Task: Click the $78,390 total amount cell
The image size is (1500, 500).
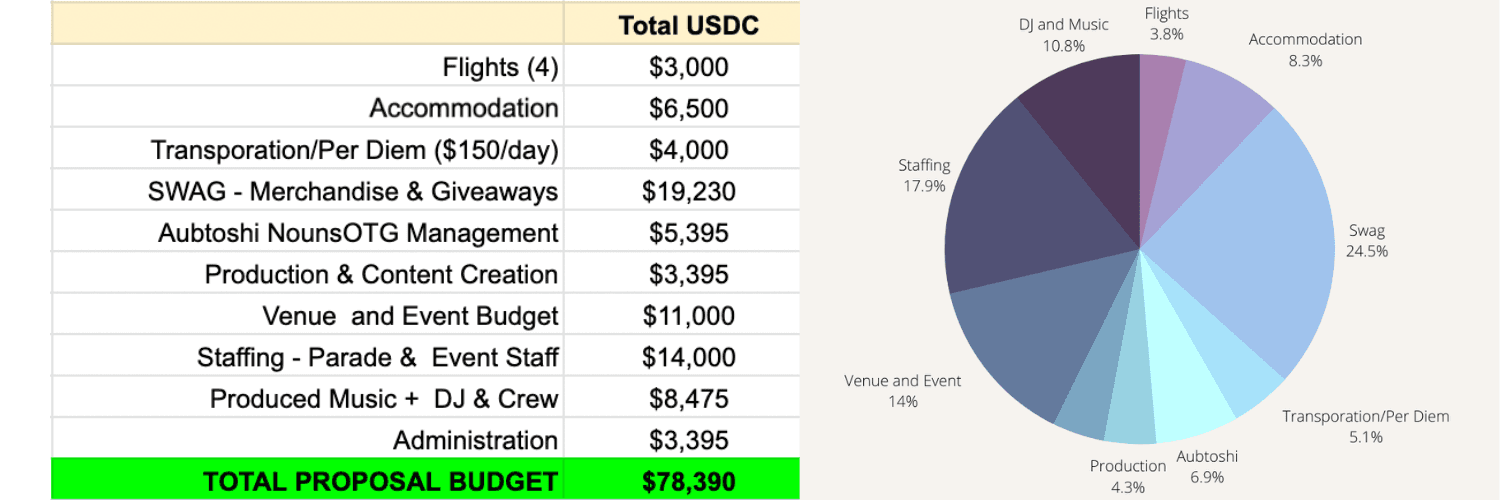Action: (688, 481)
